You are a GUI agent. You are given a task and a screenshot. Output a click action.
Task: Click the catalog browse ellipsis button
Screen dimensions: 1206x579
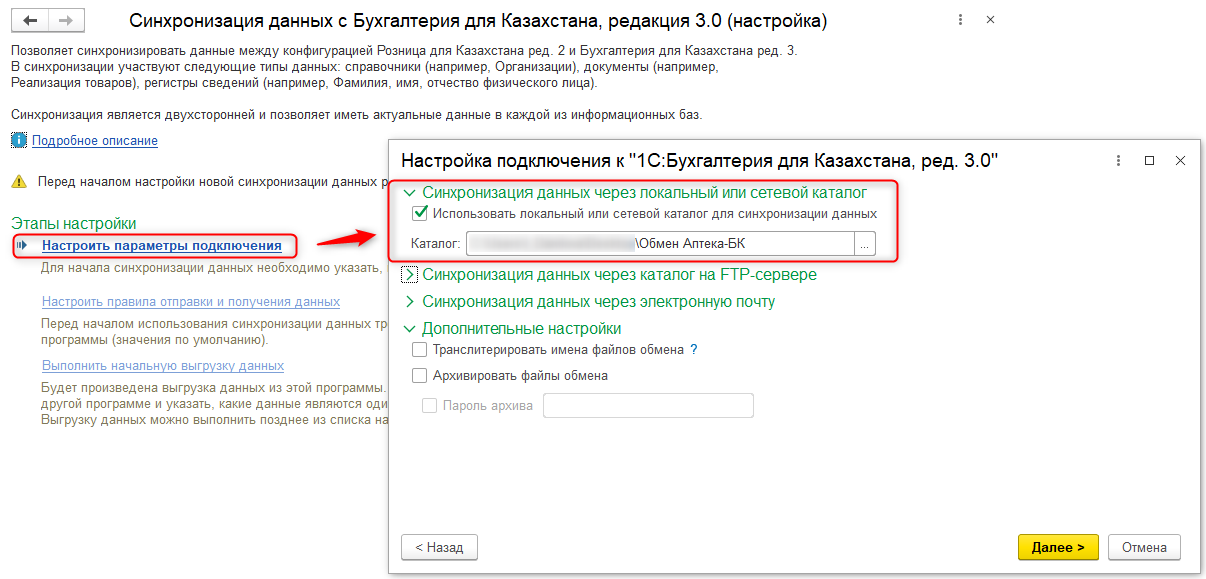click(865, 244)
